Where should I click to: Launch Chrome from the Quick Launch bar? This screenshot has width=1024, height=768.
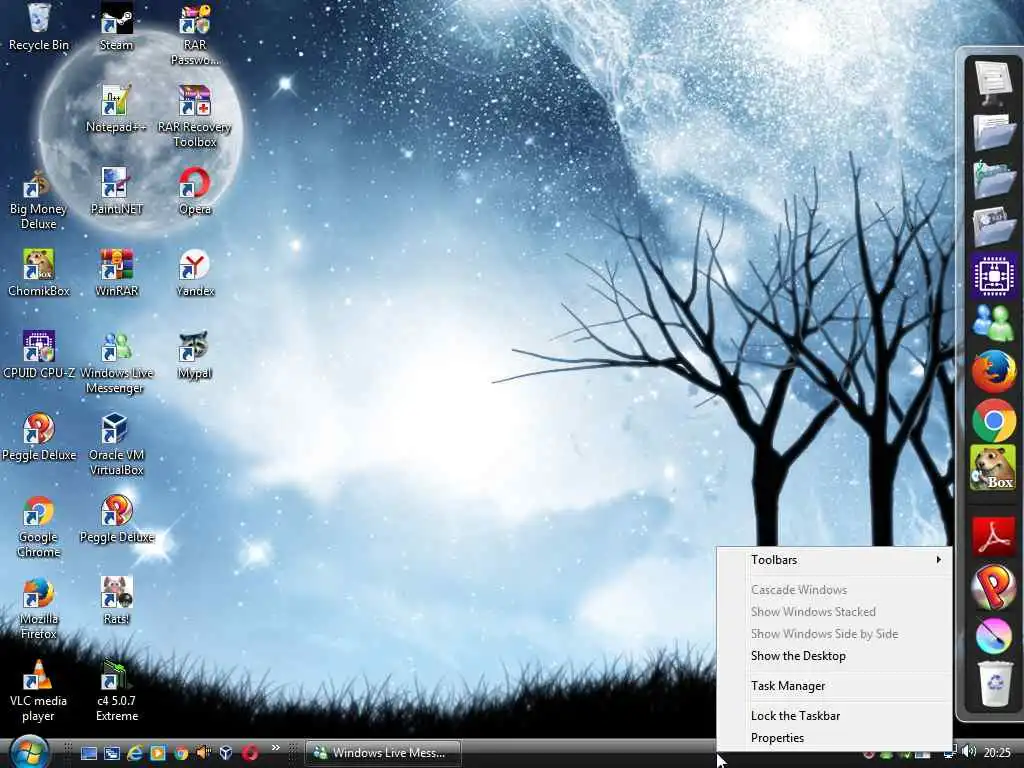pos(181,753)
